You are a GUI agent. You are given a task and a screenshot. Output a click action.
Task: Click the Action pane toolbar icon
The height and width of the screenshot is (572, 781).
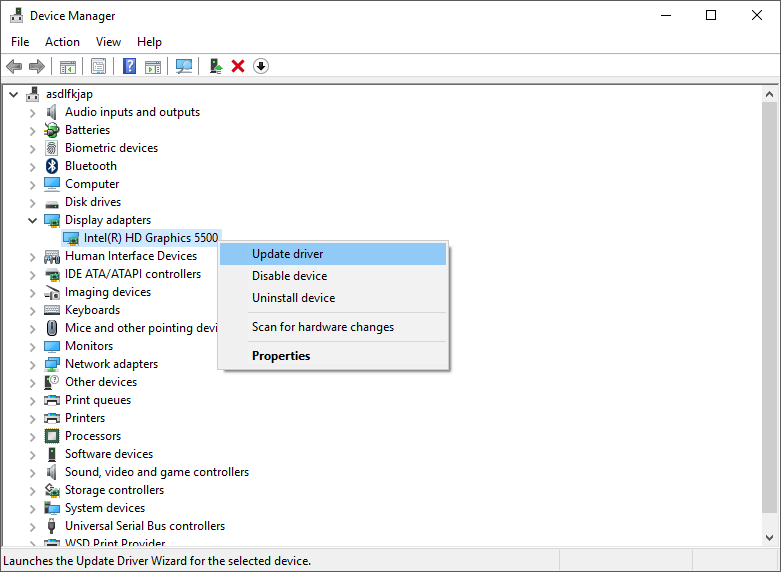pos(153,66)
